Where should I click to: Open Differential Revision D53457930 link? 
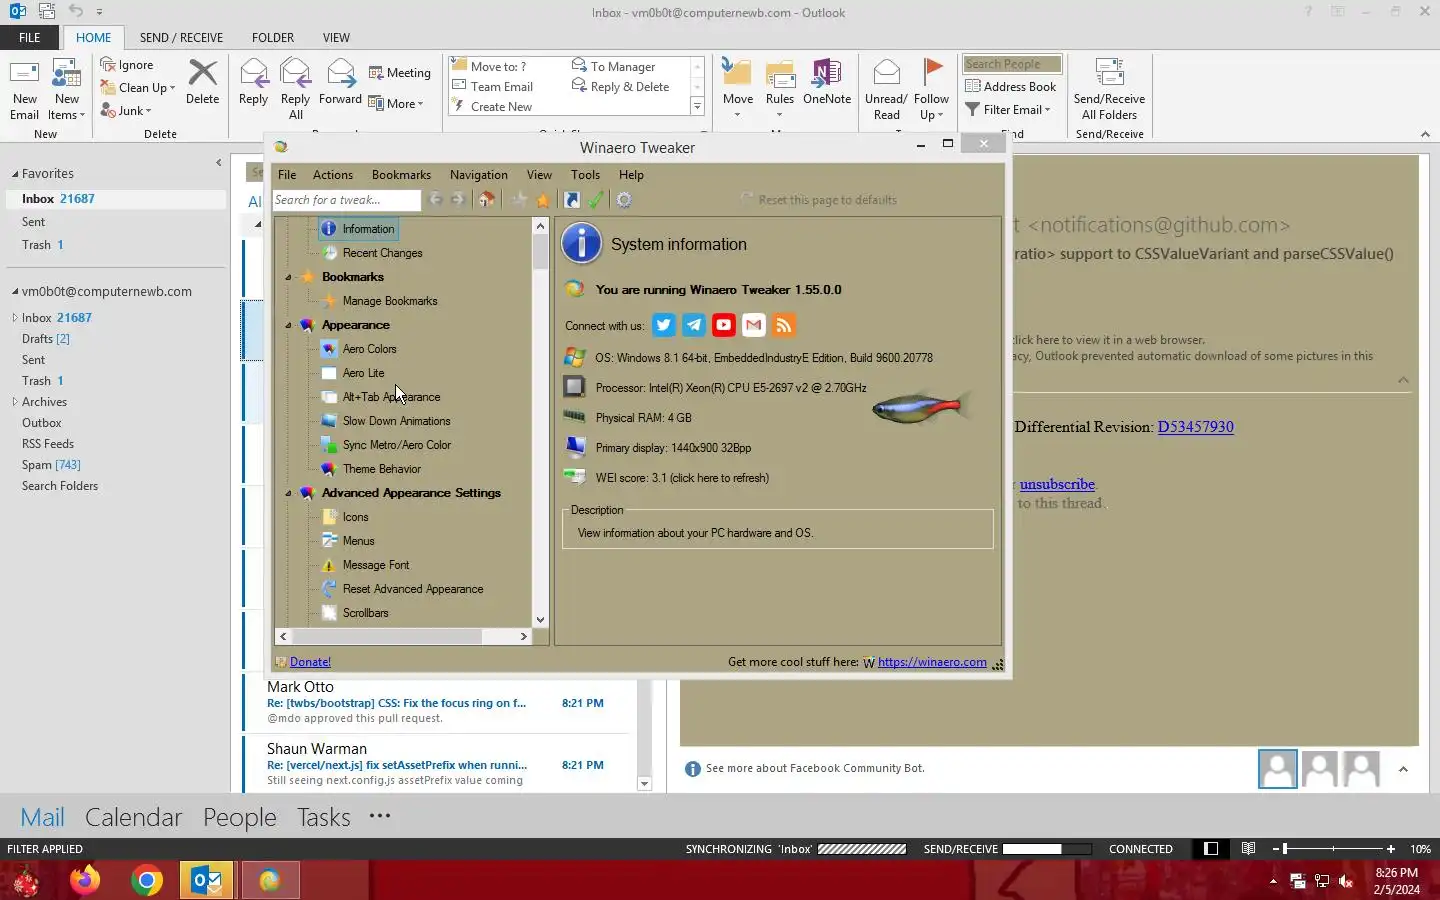pos(1195,427)
